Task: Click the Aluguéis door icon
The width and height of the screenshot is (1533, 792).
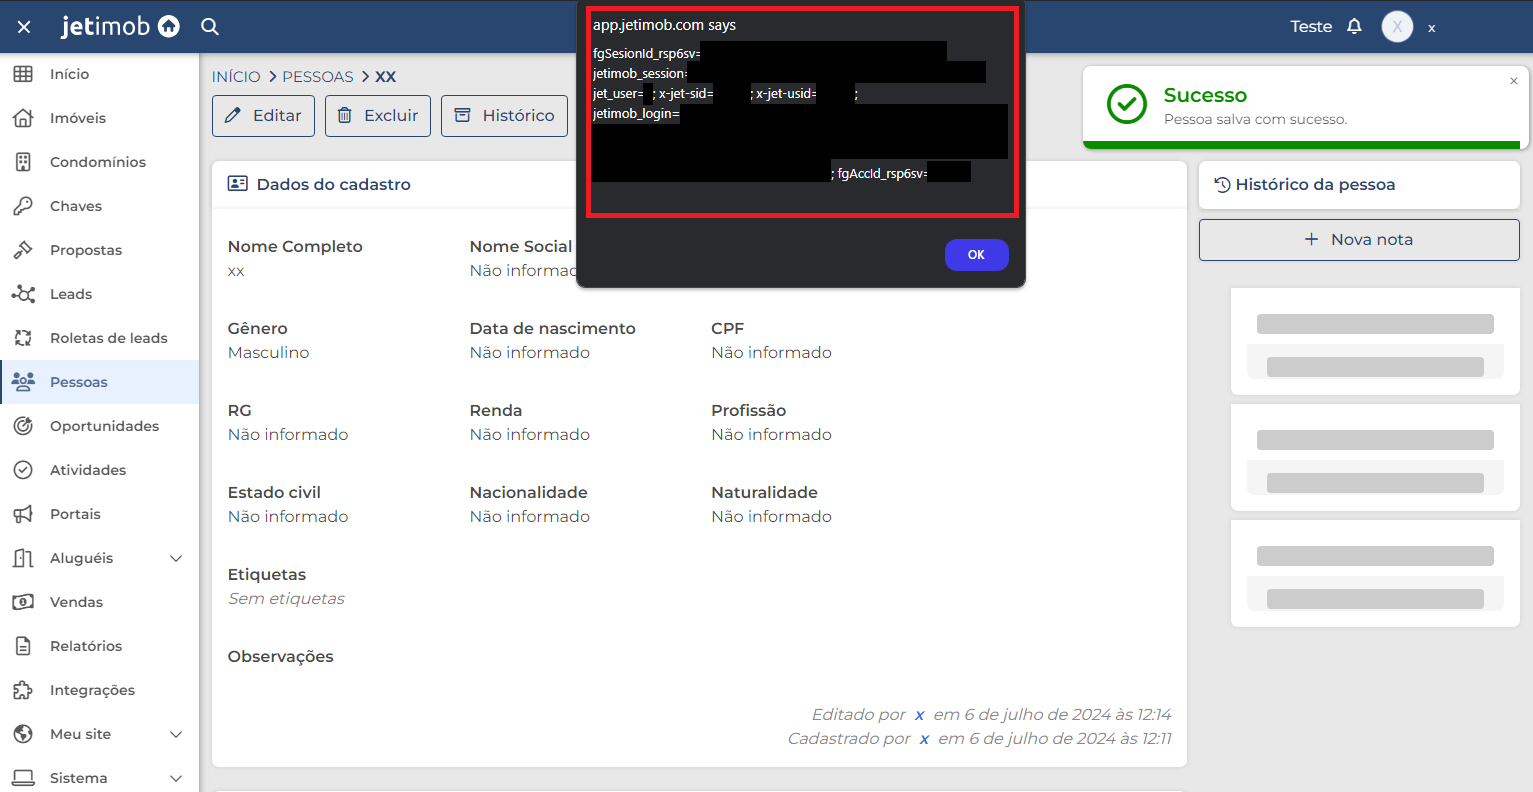Action: pyautogui.click(x=23, y=558)
